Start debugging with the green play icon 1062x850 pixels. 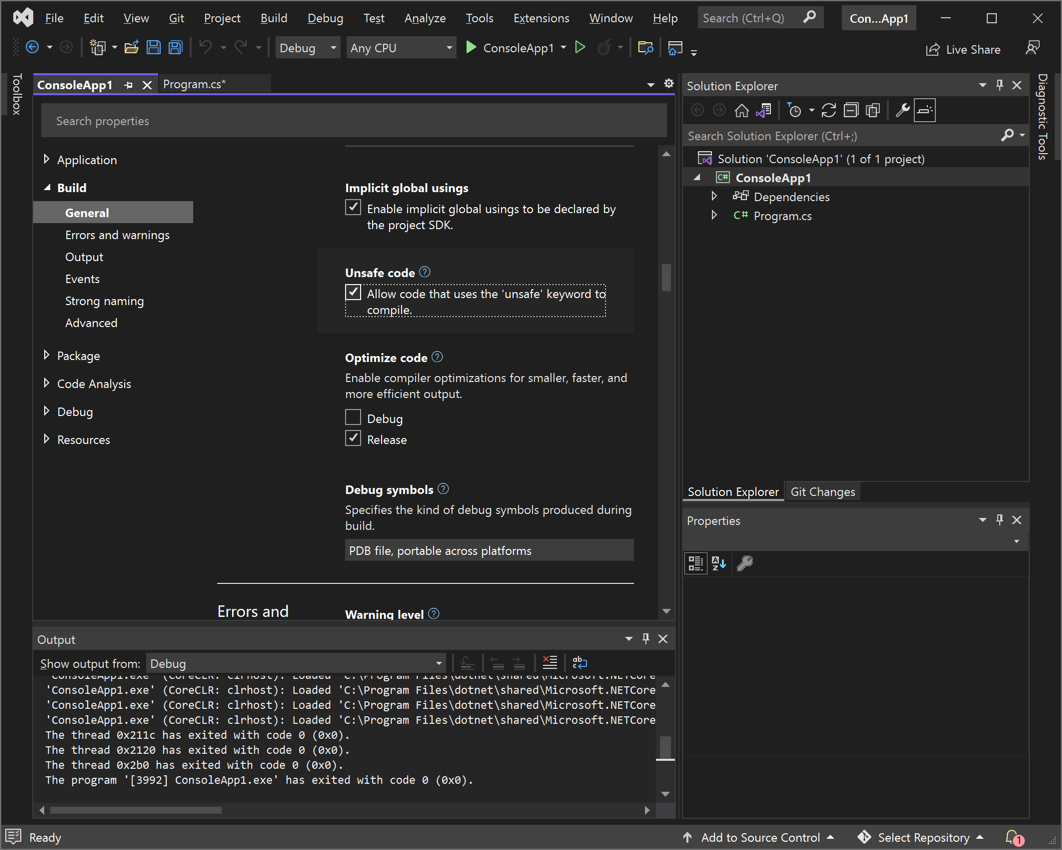(x=471, y=47)
